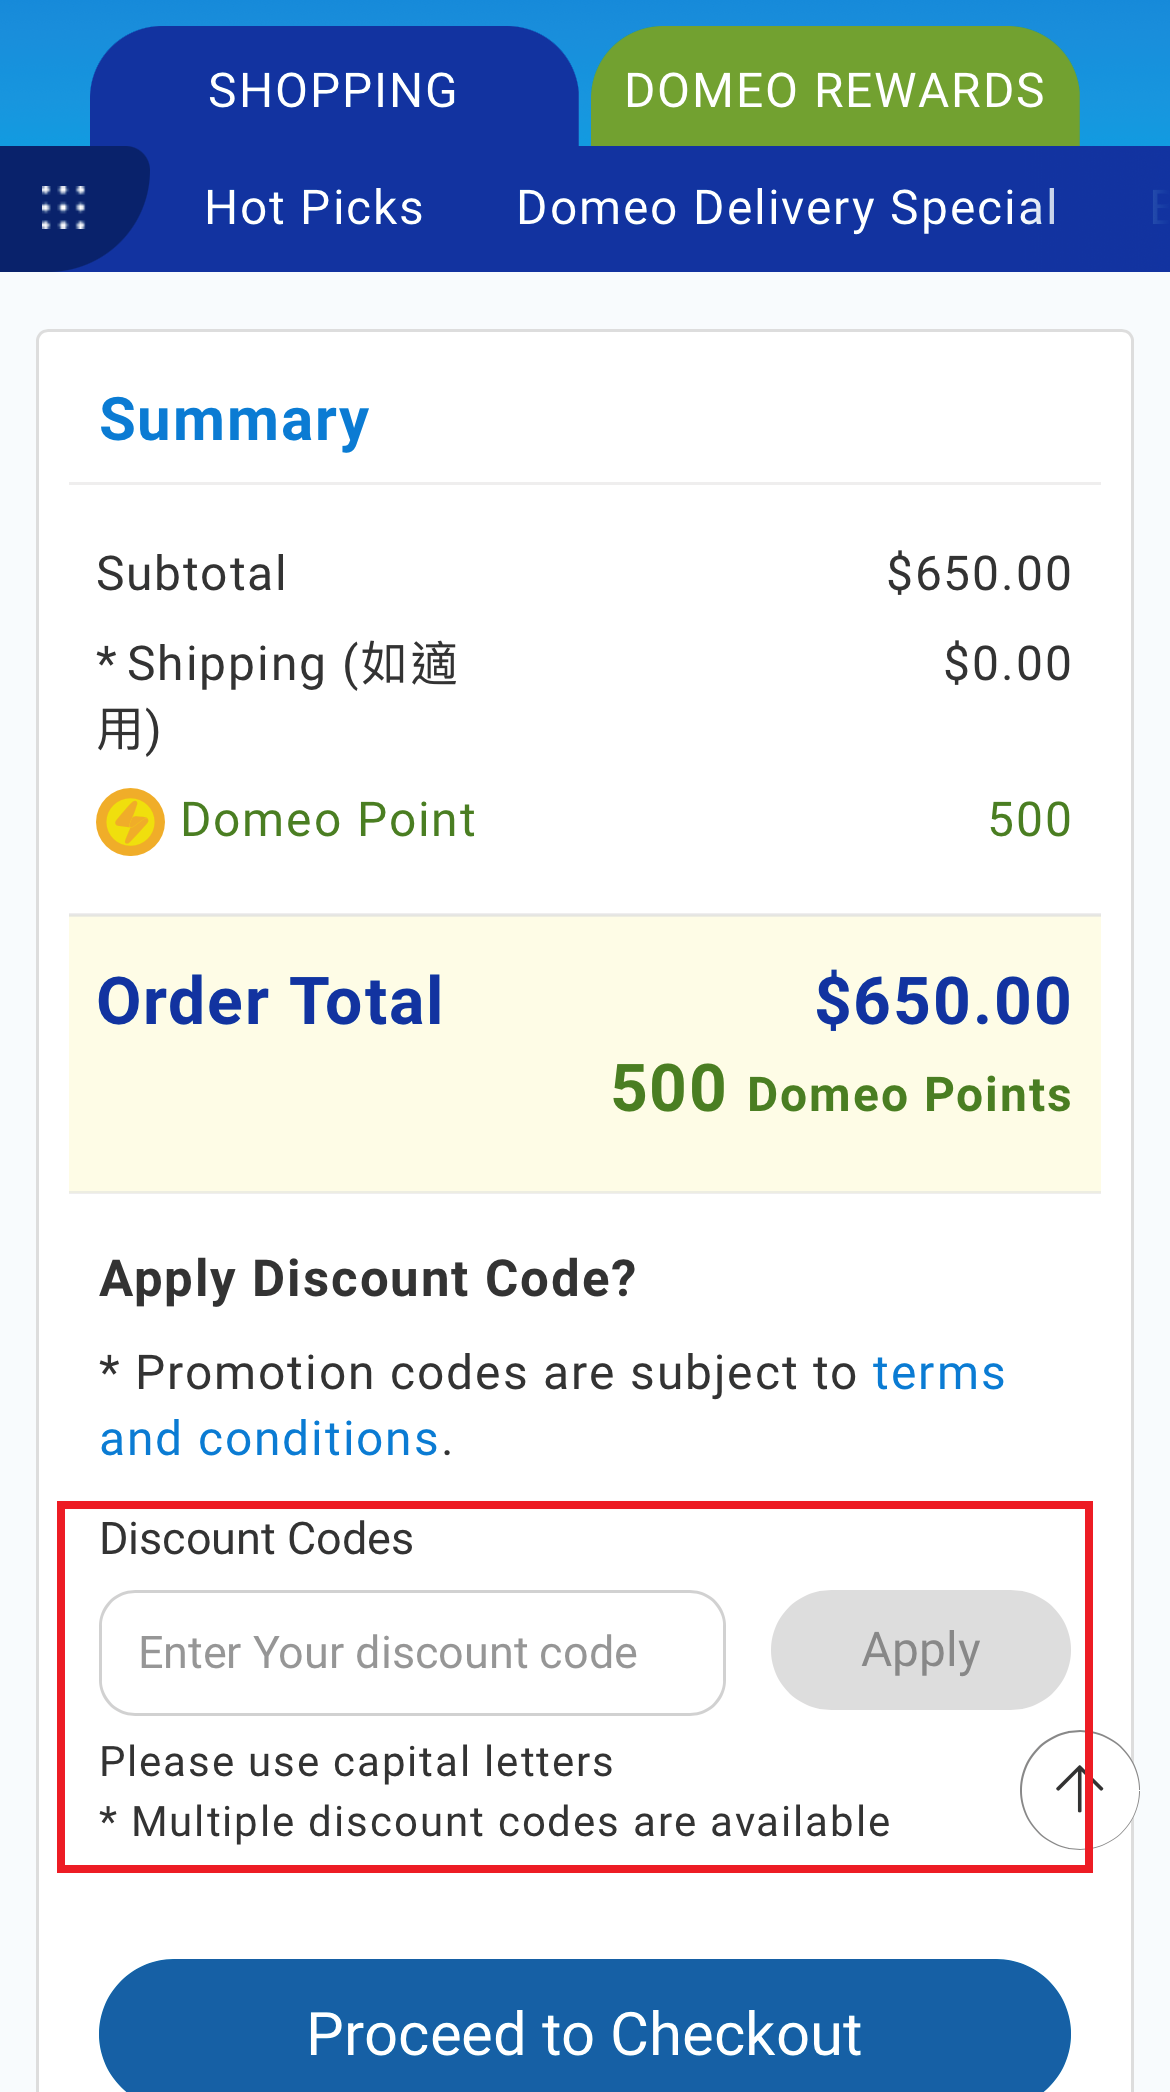
Task: Click the Discount Codes field label
Action: [256, 1539]
